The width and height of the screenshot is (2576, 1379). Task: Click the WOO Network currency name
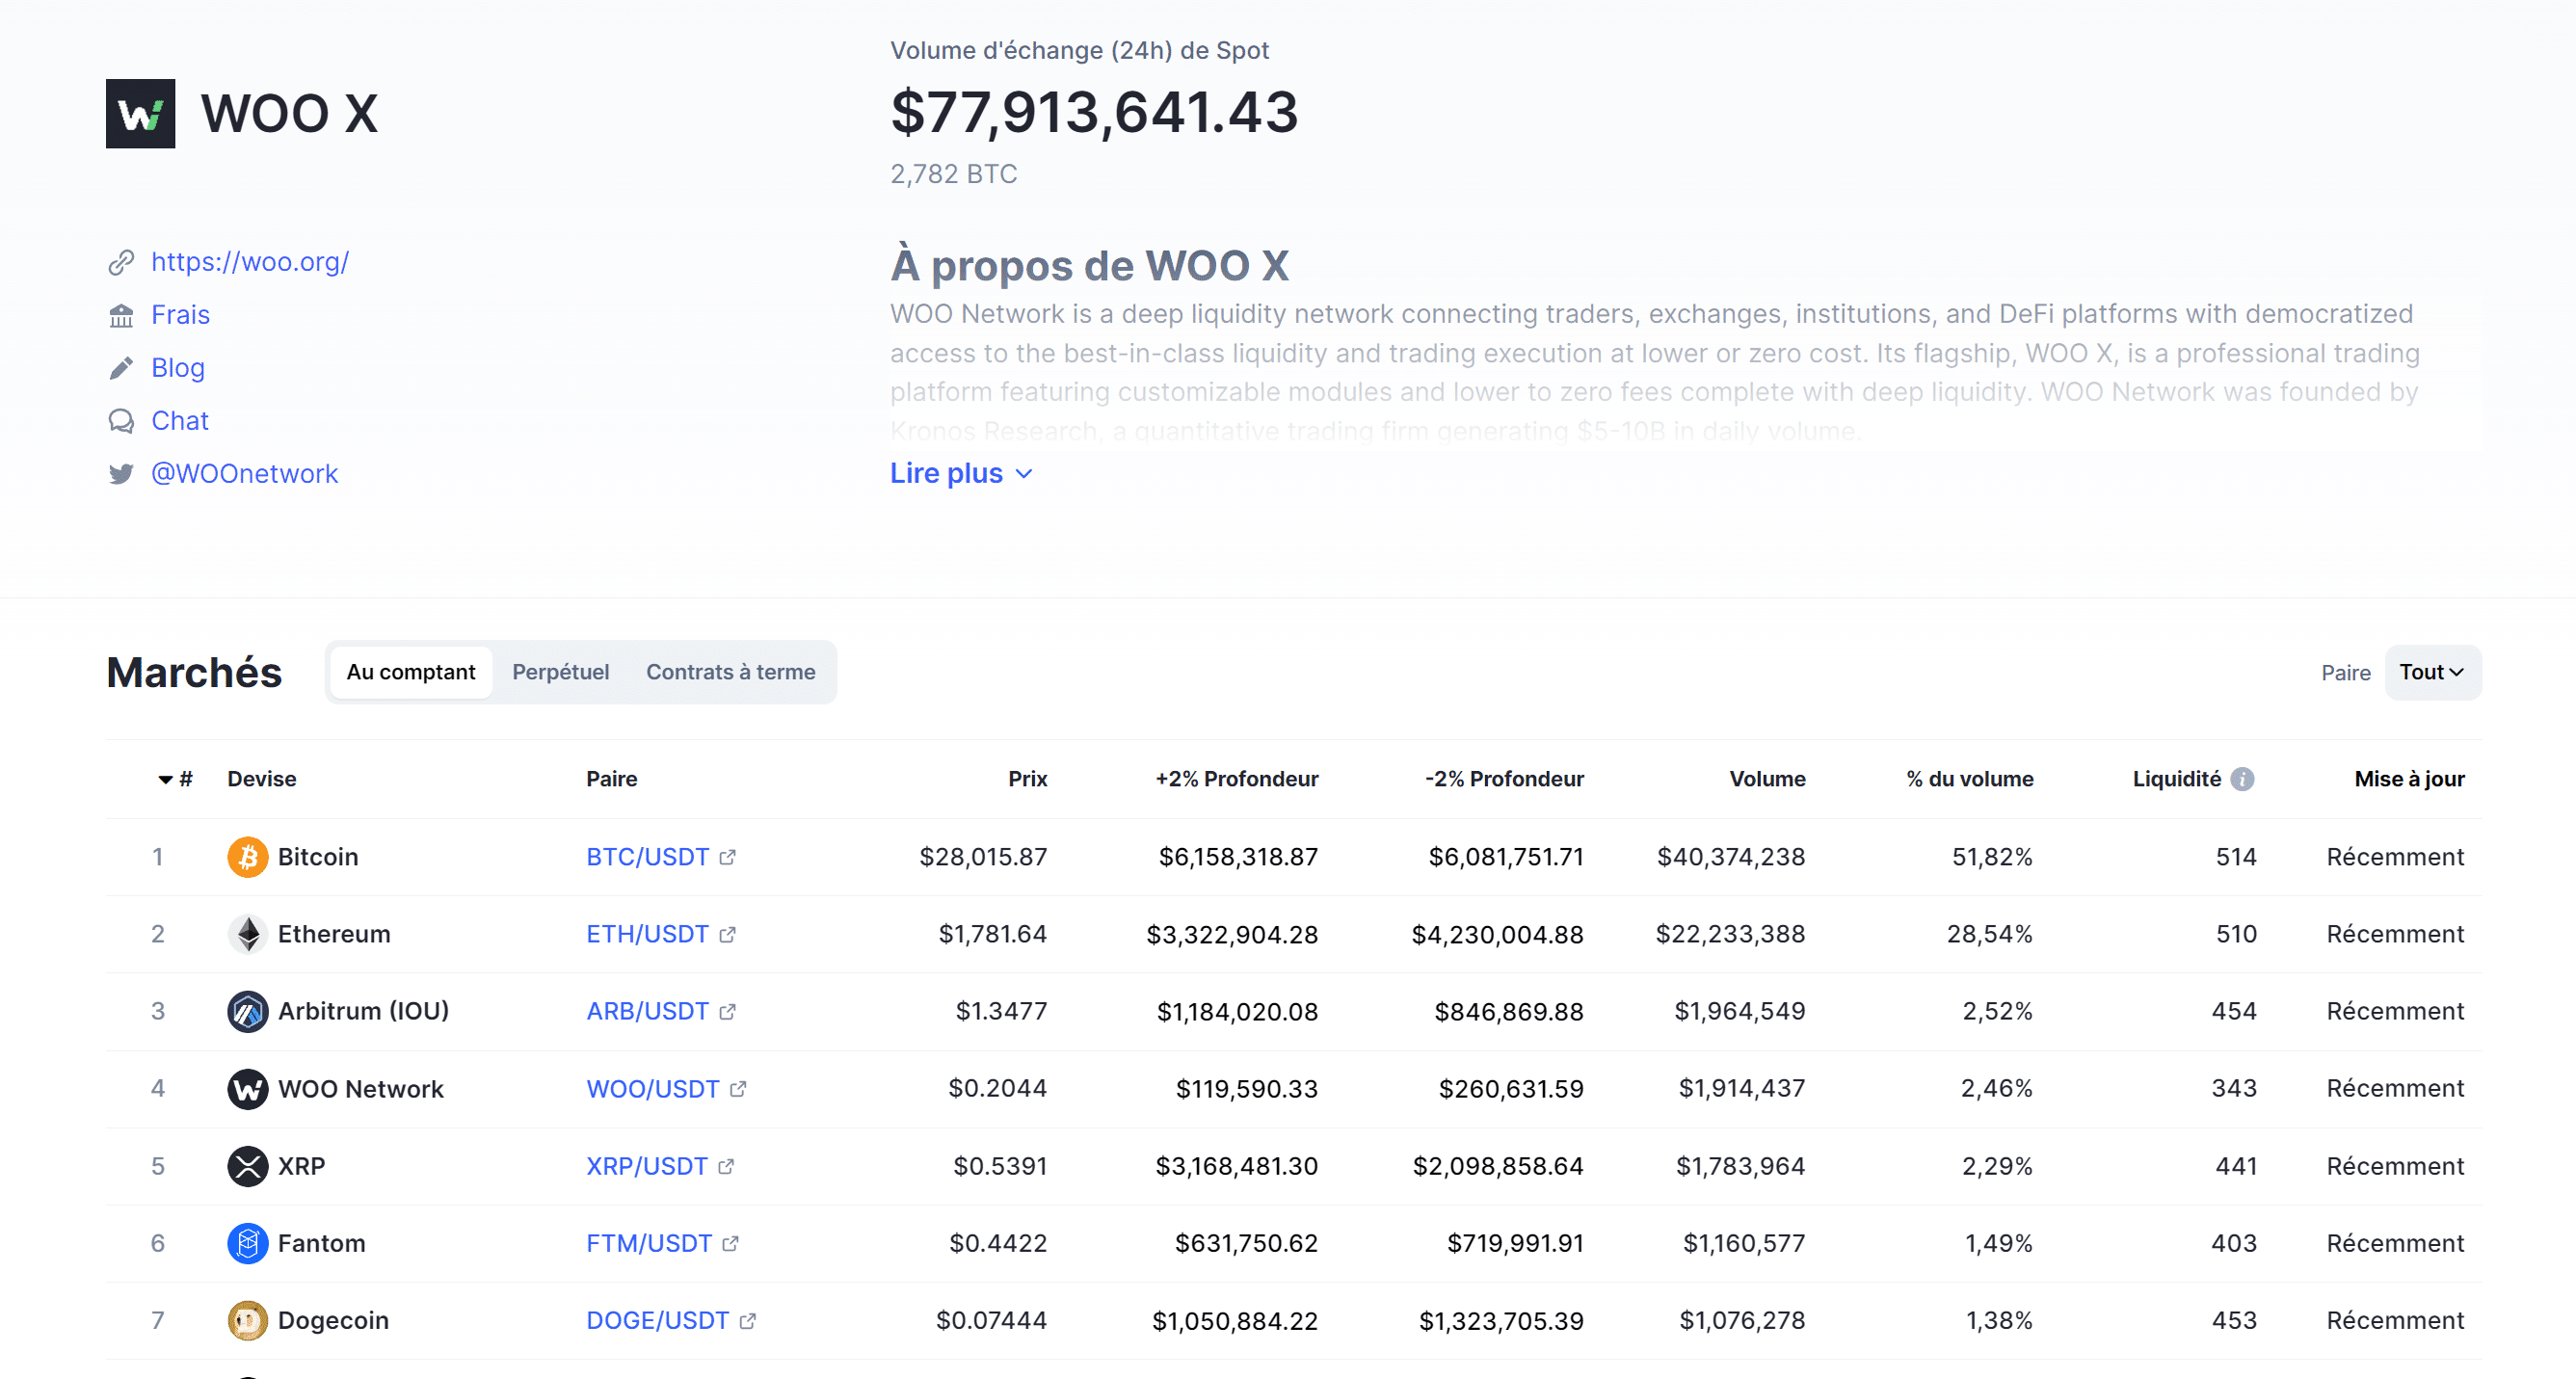(360, 1089)
